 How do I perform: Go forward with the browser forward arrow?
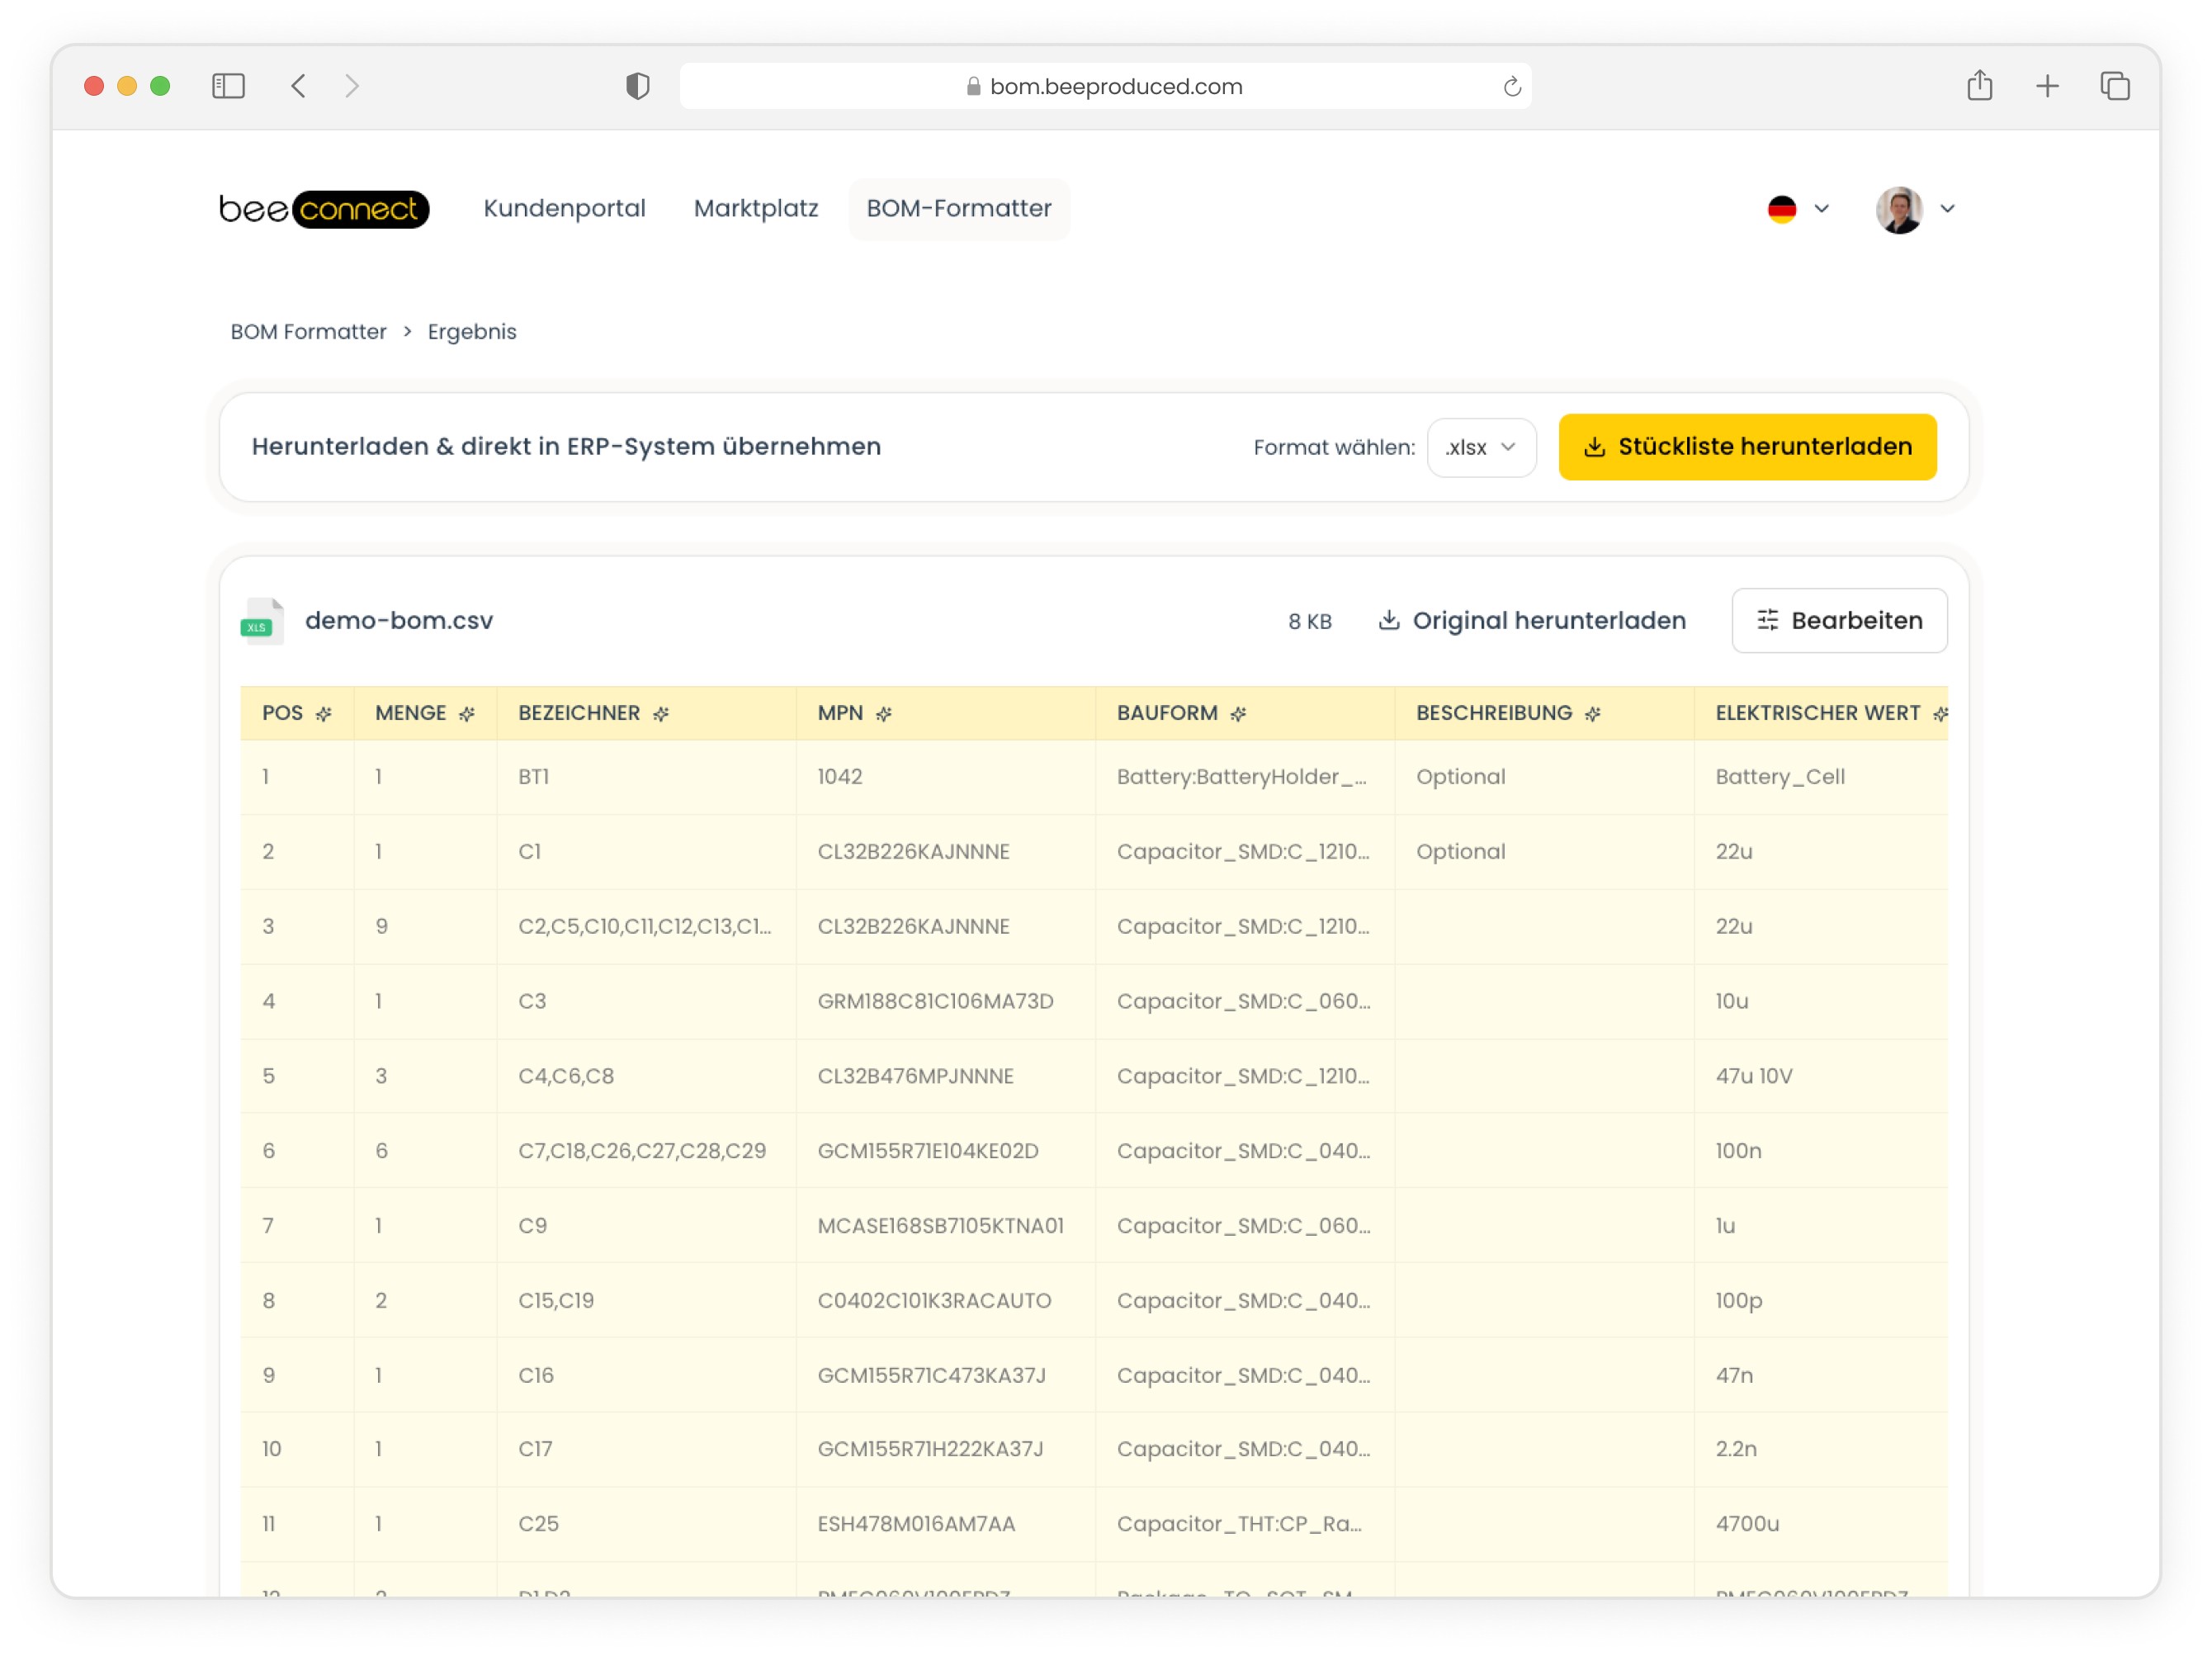pyautogui.click(x=352, y=86)
